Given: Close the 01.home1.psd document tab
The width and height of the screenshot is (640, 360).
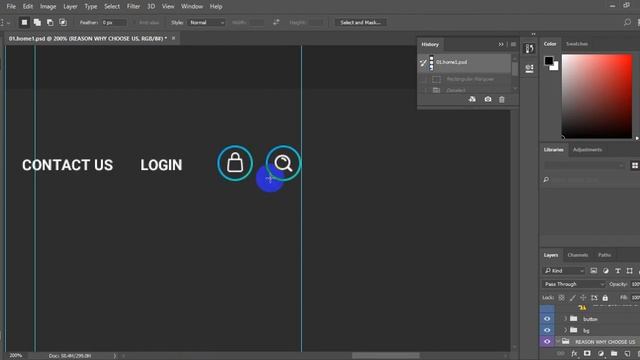Looking at the screenshot, I should (173, 38).
